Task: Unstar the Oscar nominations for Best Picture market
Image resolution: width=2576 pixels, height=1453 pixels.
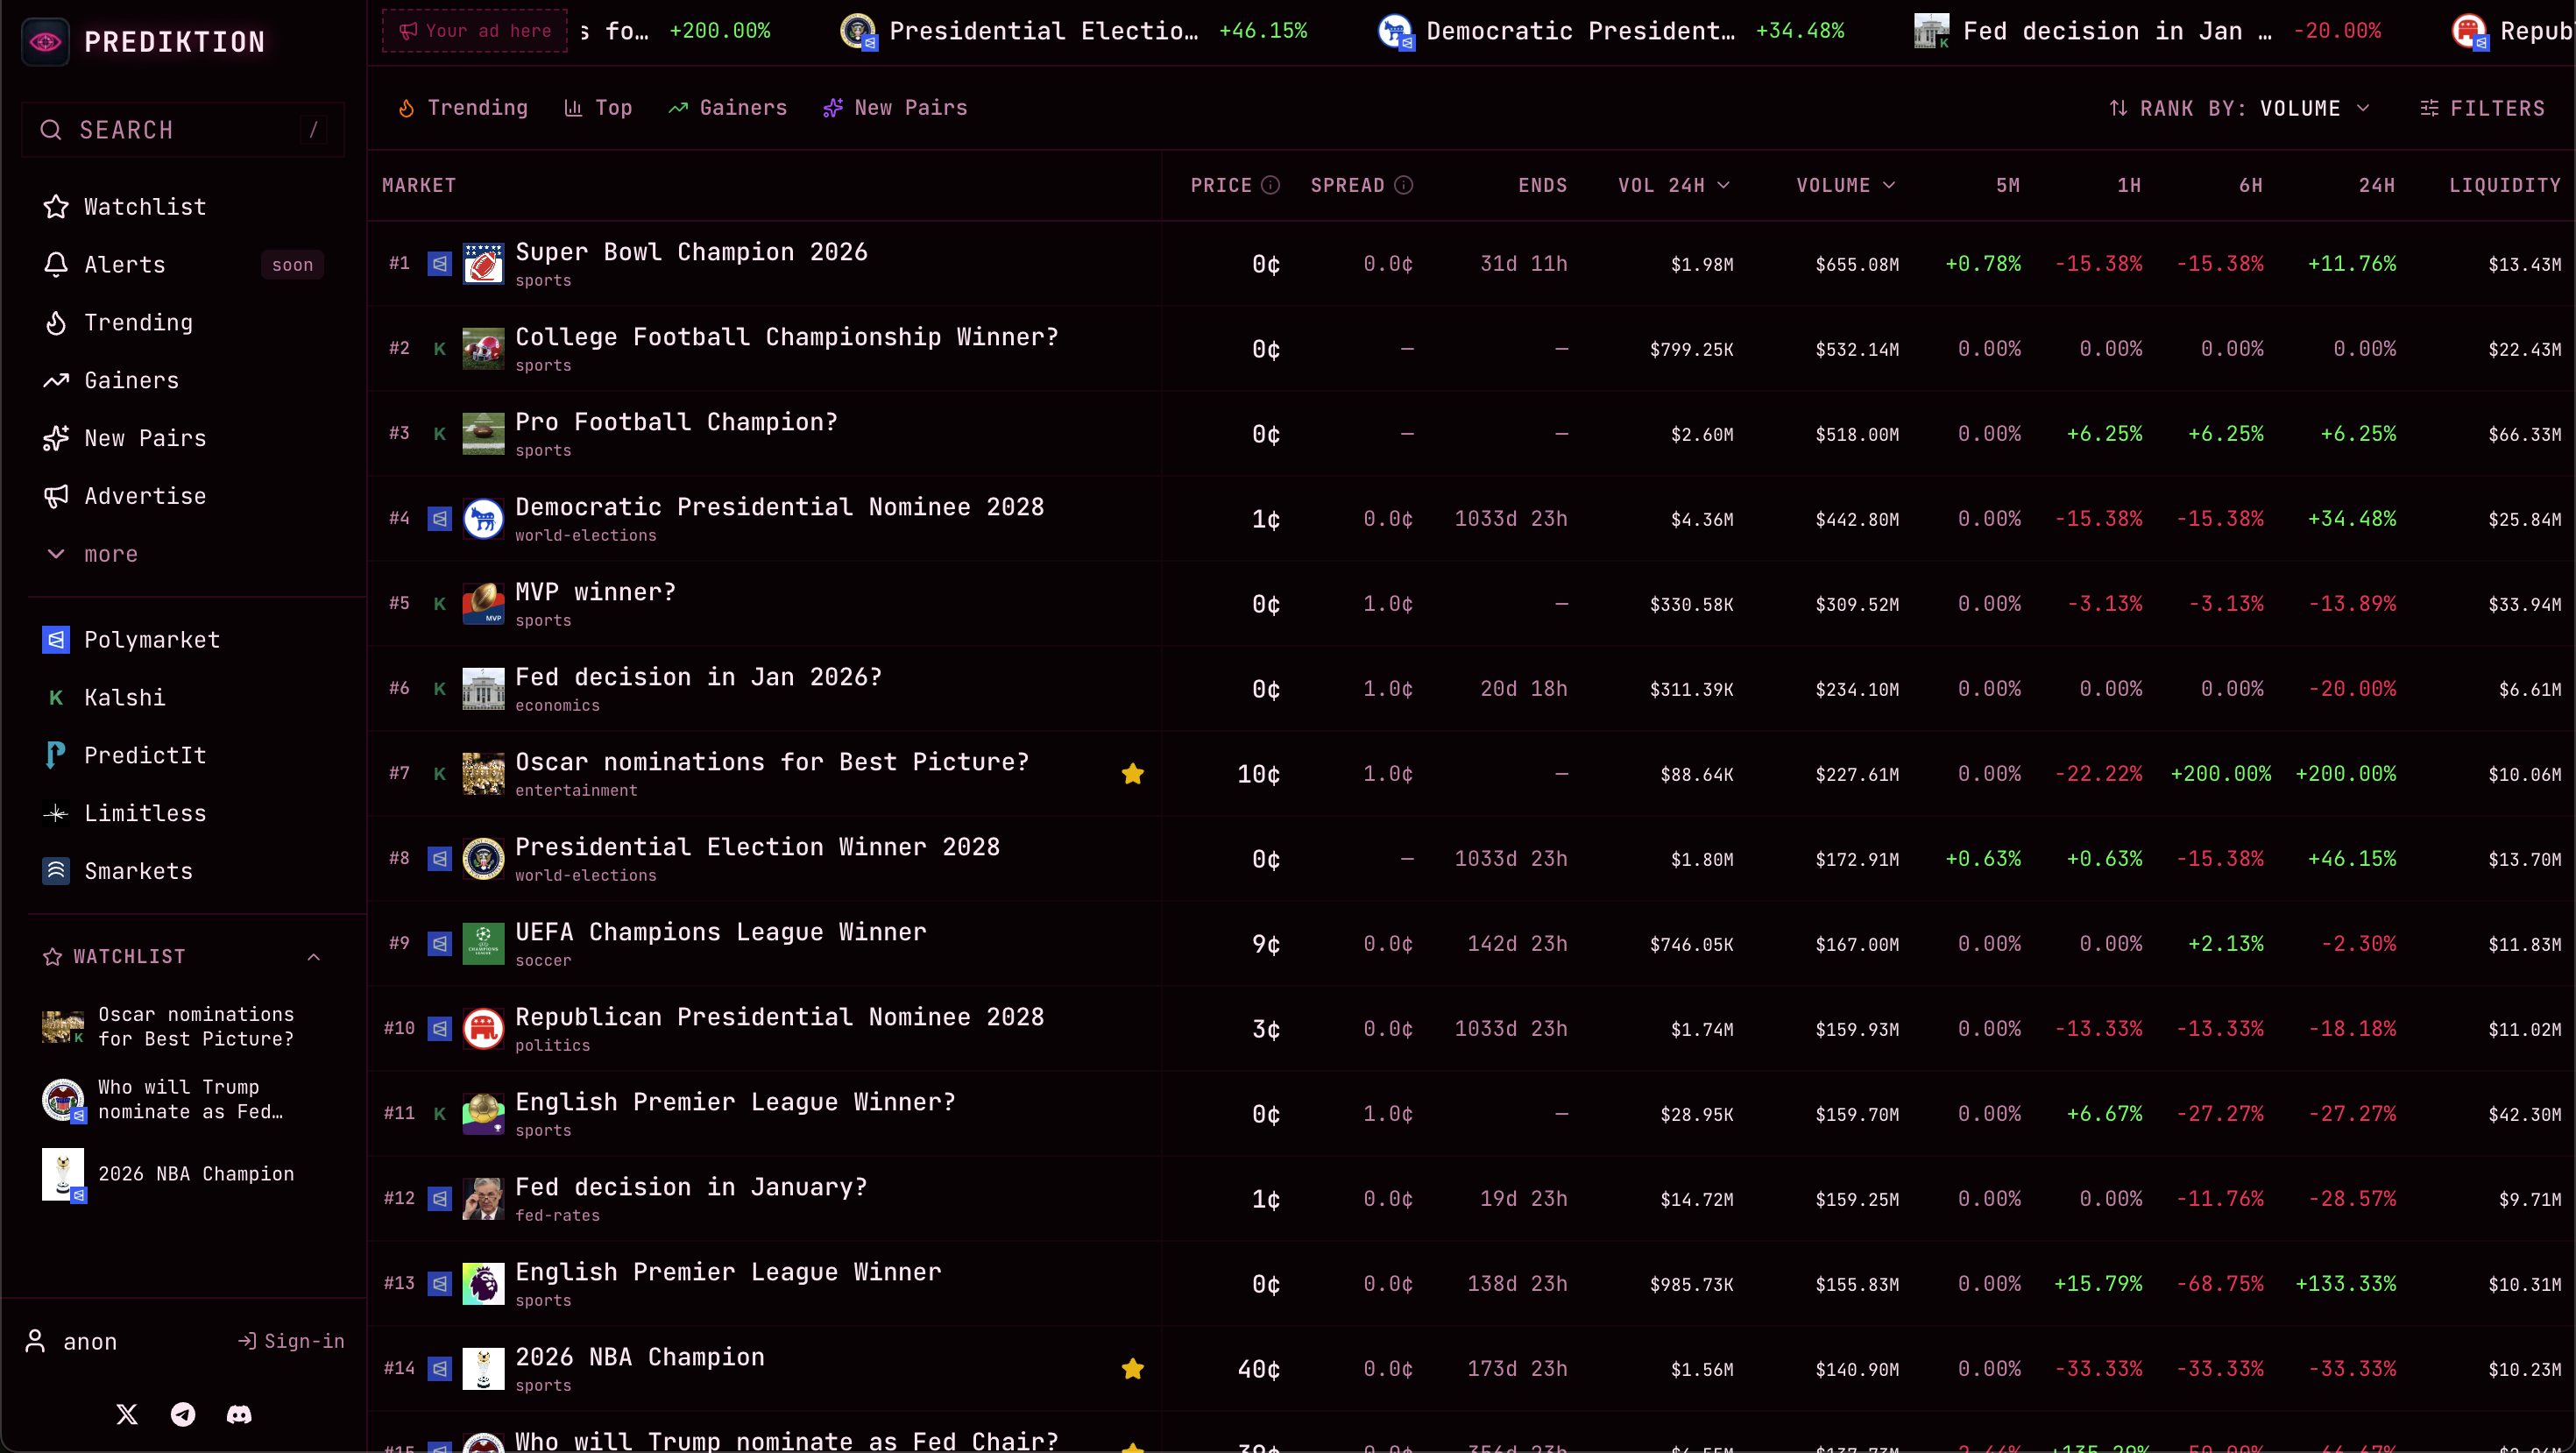Action: [1132, 773]
